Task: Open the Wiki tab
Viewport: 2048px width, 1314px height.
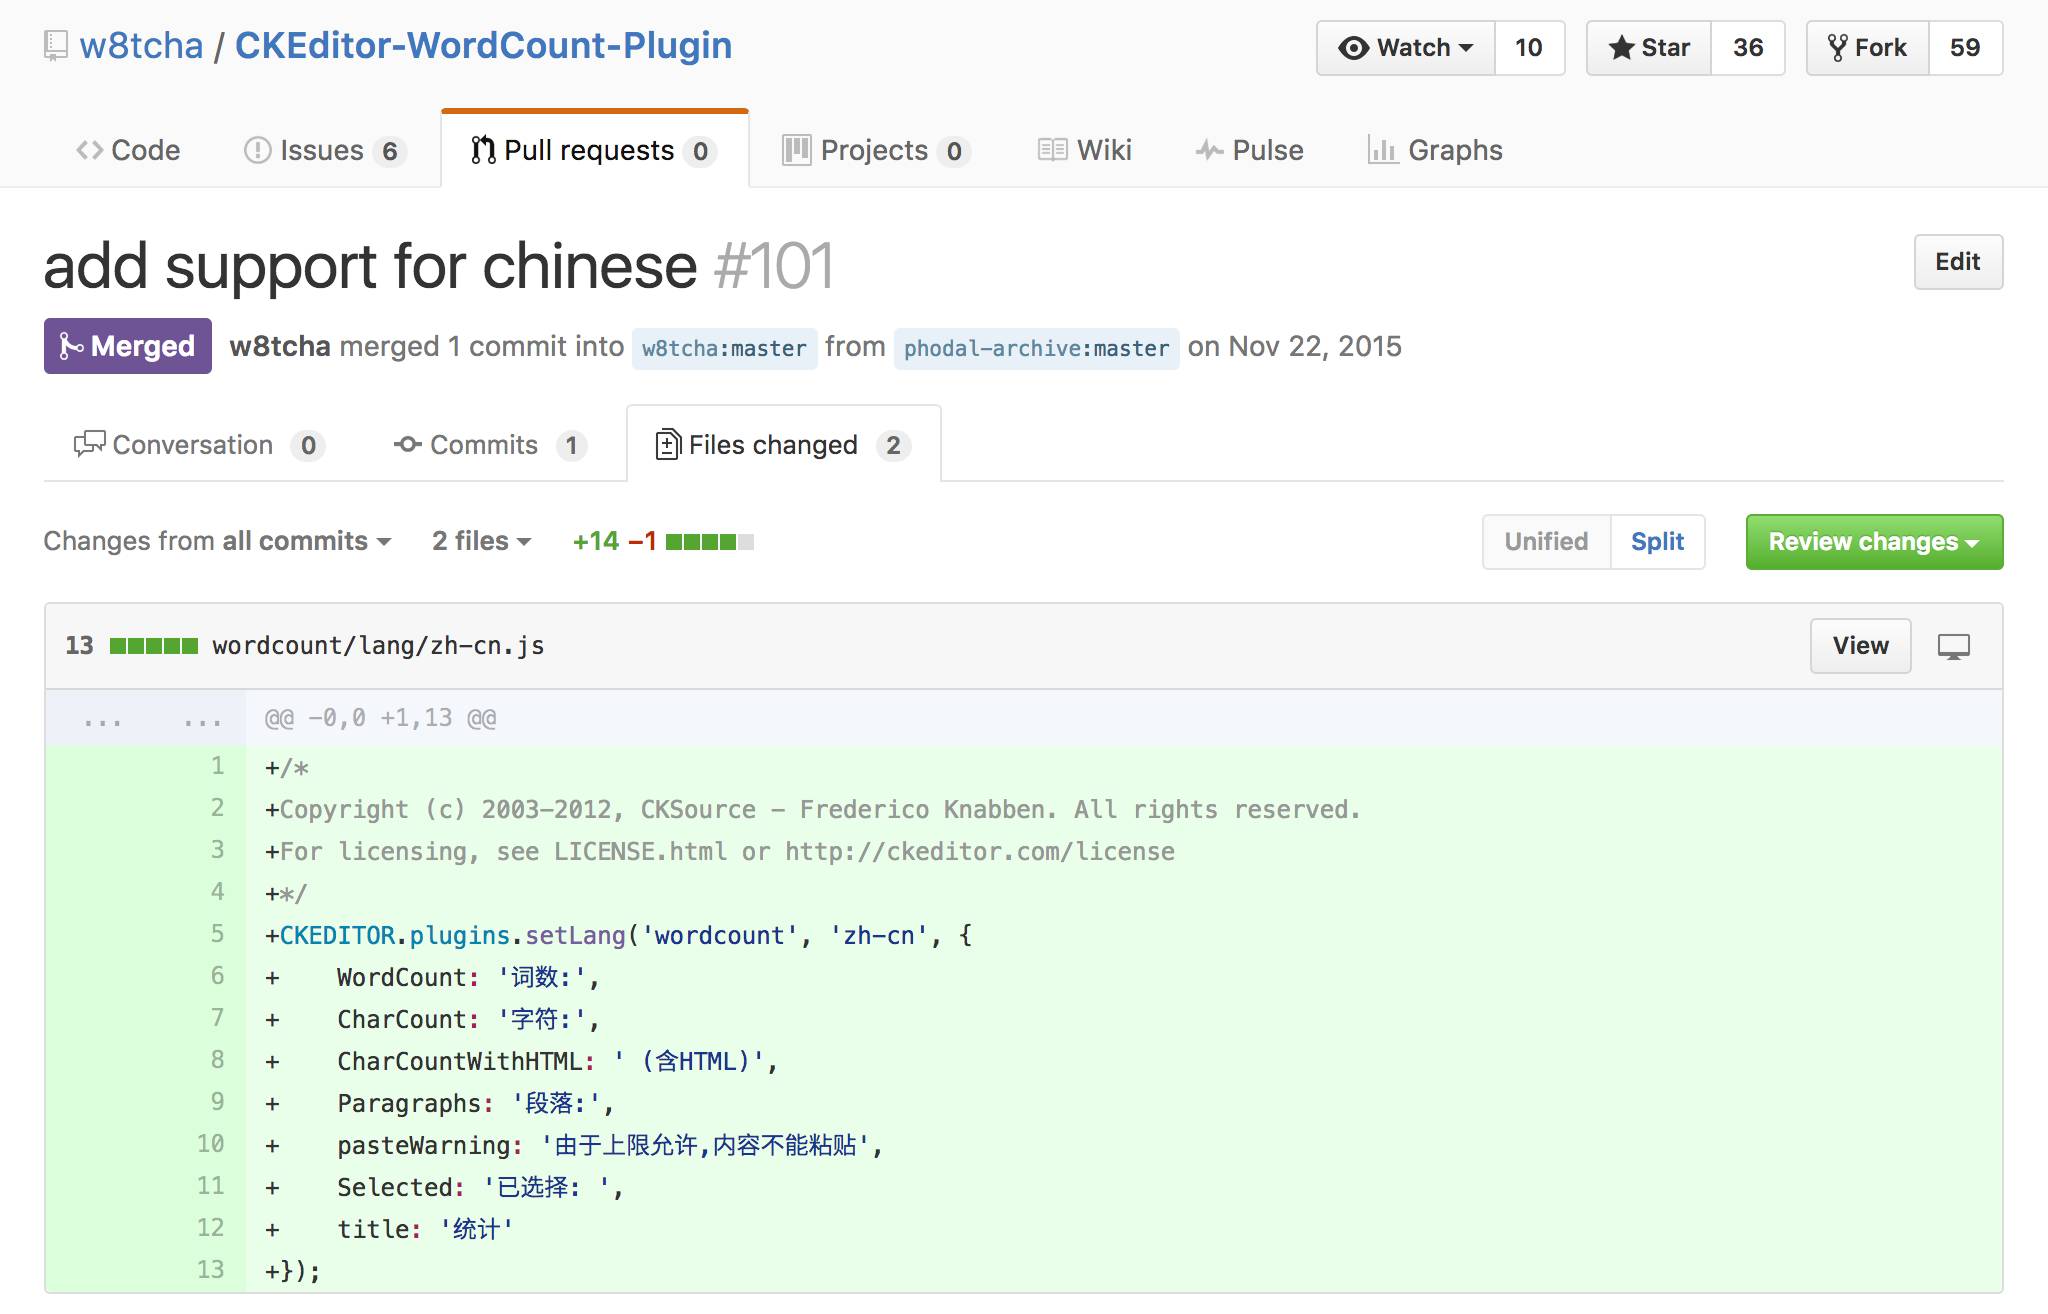Action: pos(1085,150)
